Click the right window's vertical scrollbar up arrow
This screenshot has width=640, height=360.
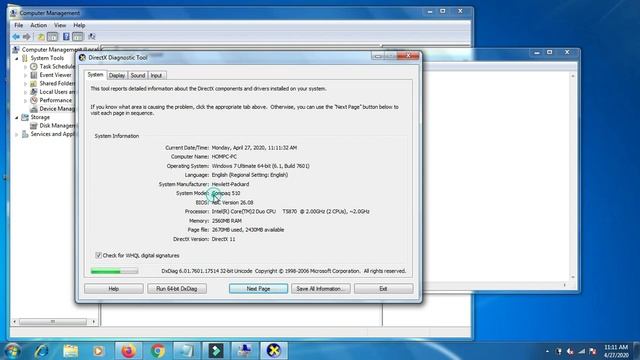(x=573, y=76)
